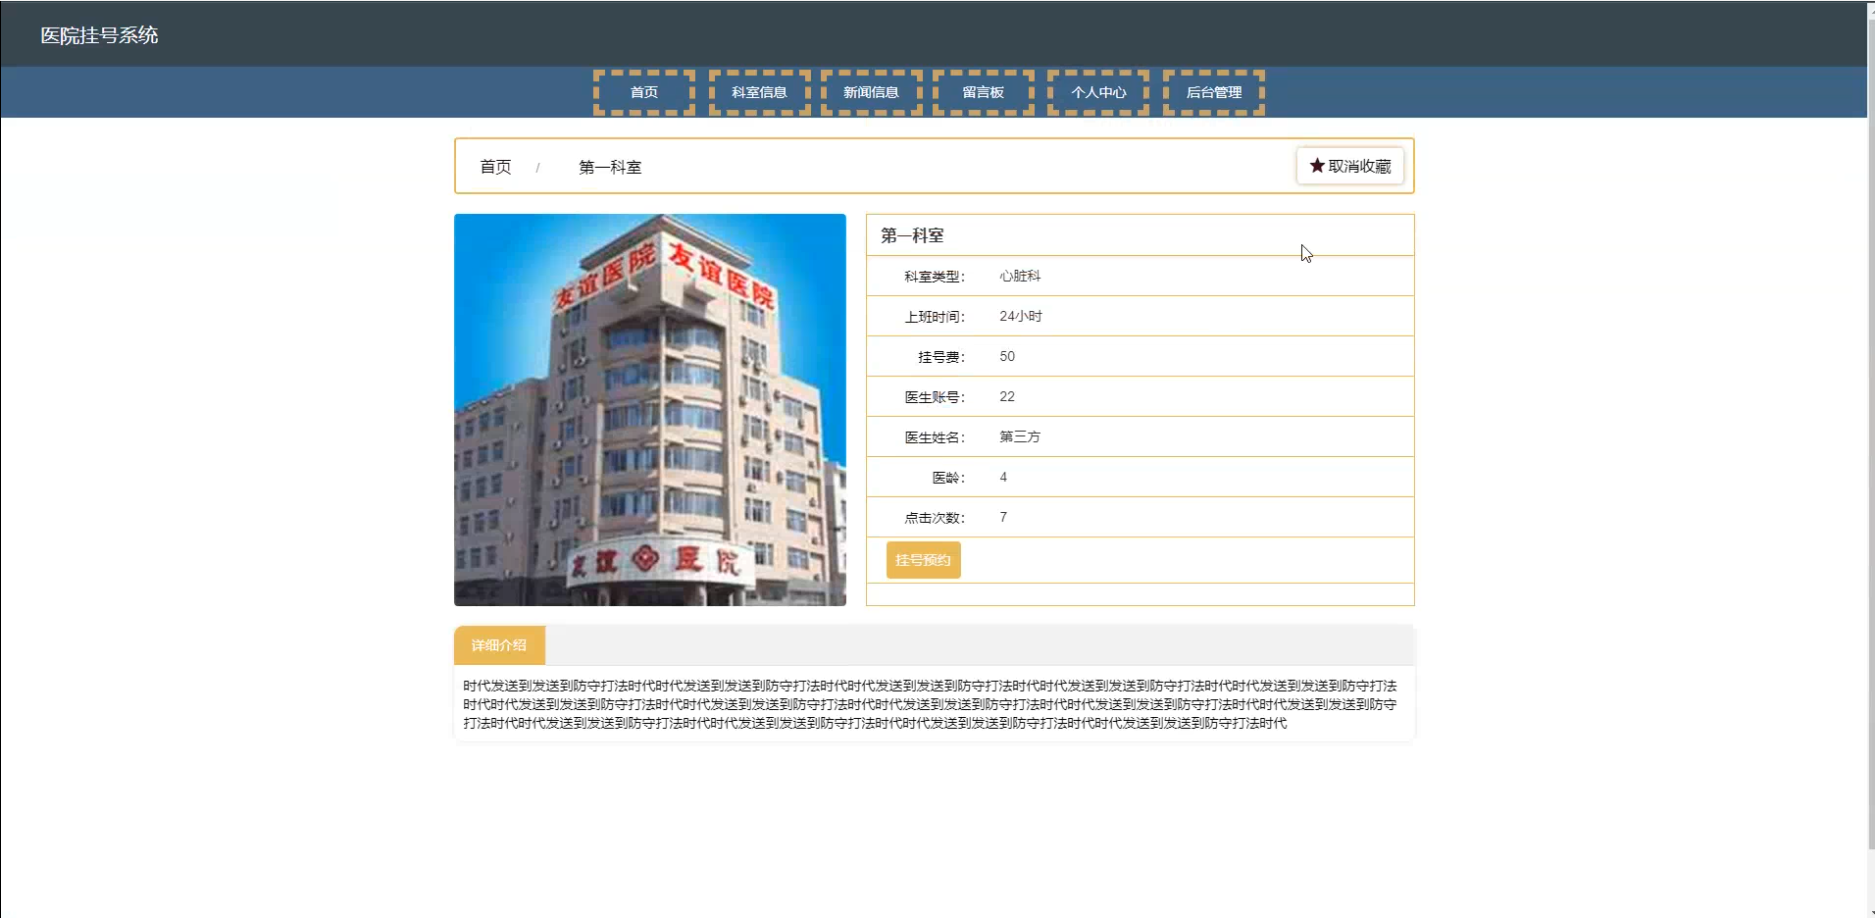Click the 心脏科 department type value
The width and height of the screenshot is (1875, 918).
pos(1020,276)
